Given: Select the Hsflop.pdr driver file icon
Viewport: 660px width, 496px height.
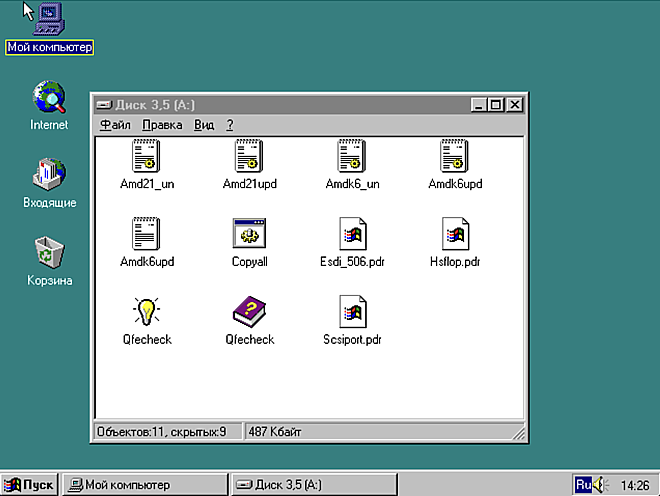Looking at the screenshot, I should (455, 234).
